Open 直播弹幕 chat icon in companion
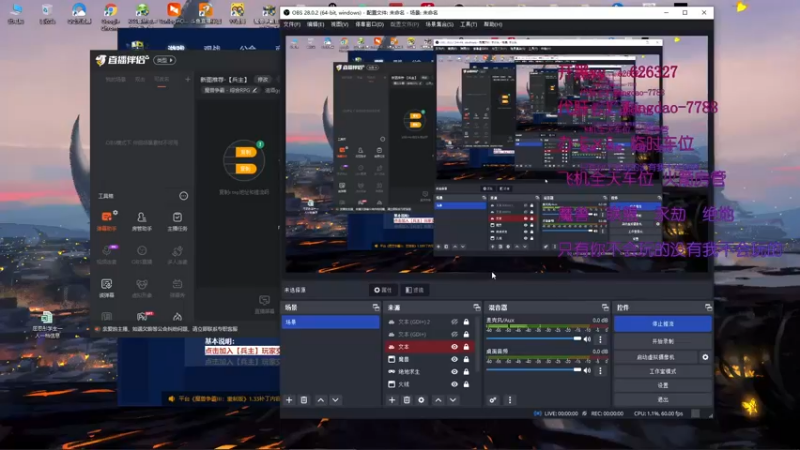 (x=264, y=304)
